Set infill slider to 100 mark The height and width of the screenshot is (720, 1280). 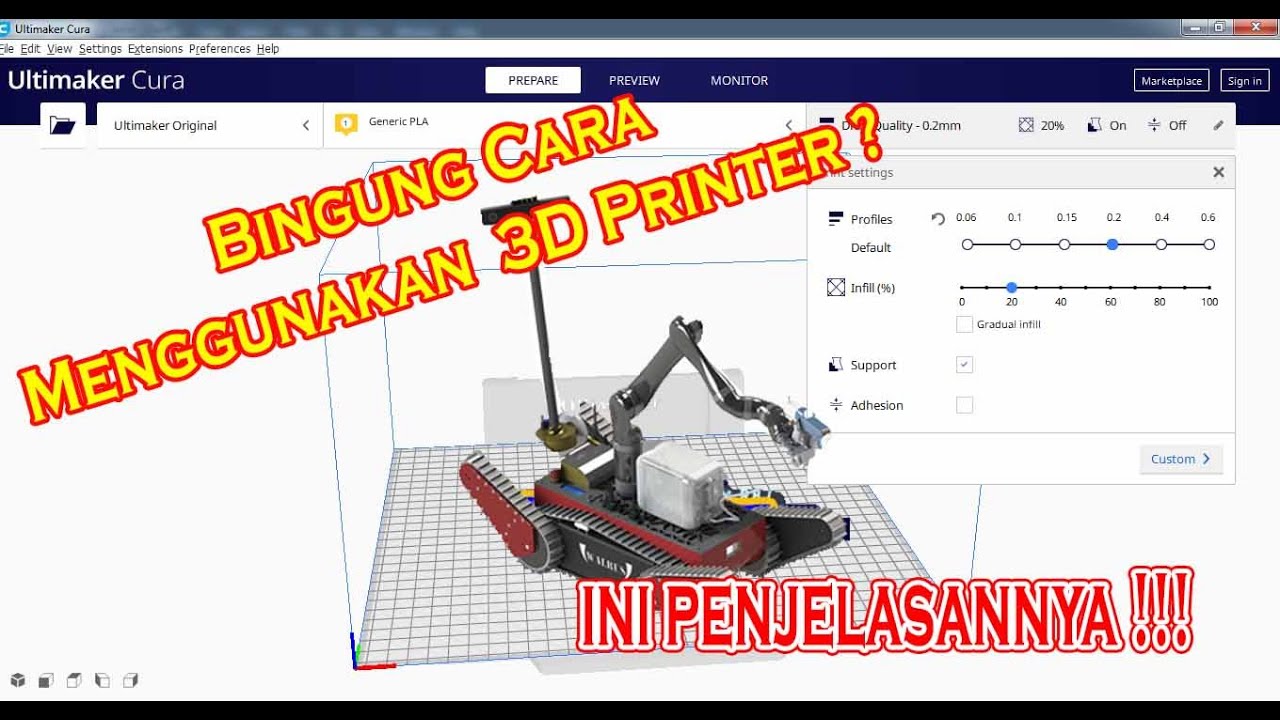tap(1210, 287)
